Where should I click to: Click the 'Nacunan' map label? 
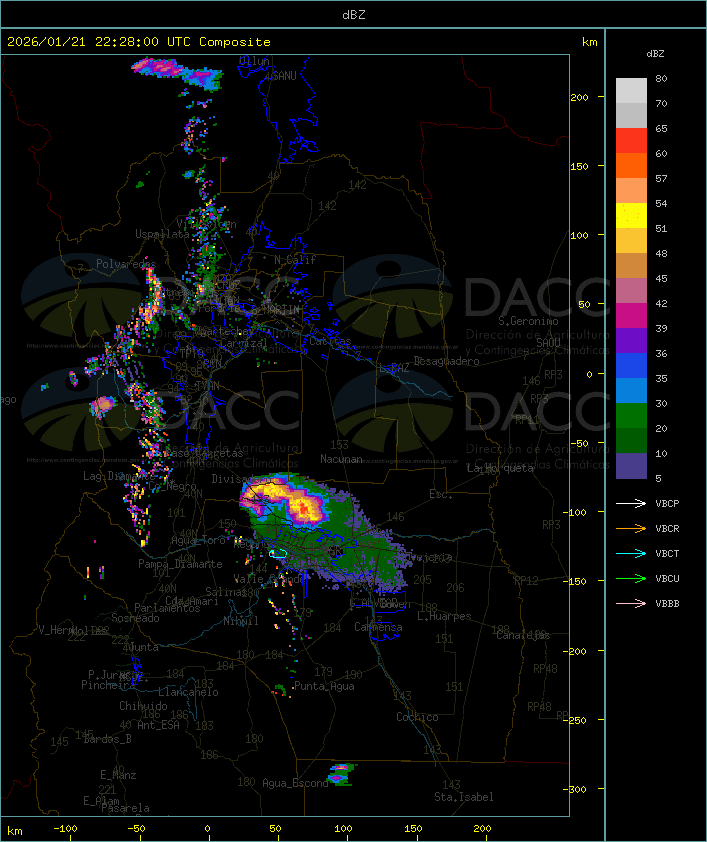[341, 459]
